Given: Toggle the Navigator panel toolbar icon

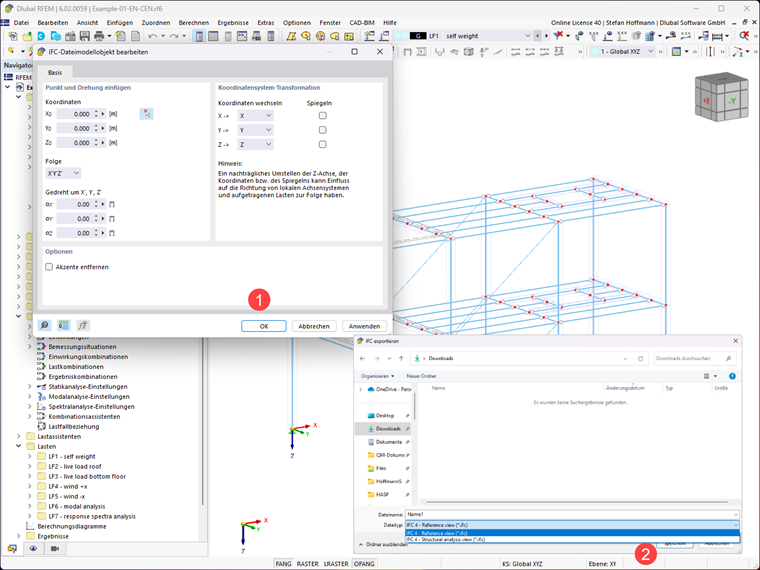Looking at the screenshot, I should pos(199,36).
